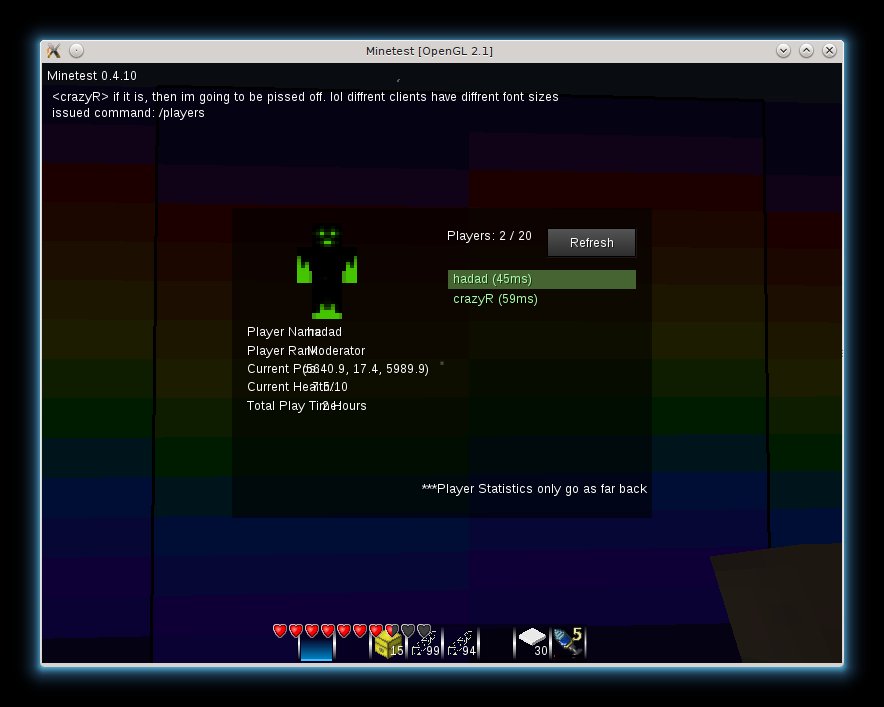
Task: Select the hotbar item with count 94
Action: [461, 644]
